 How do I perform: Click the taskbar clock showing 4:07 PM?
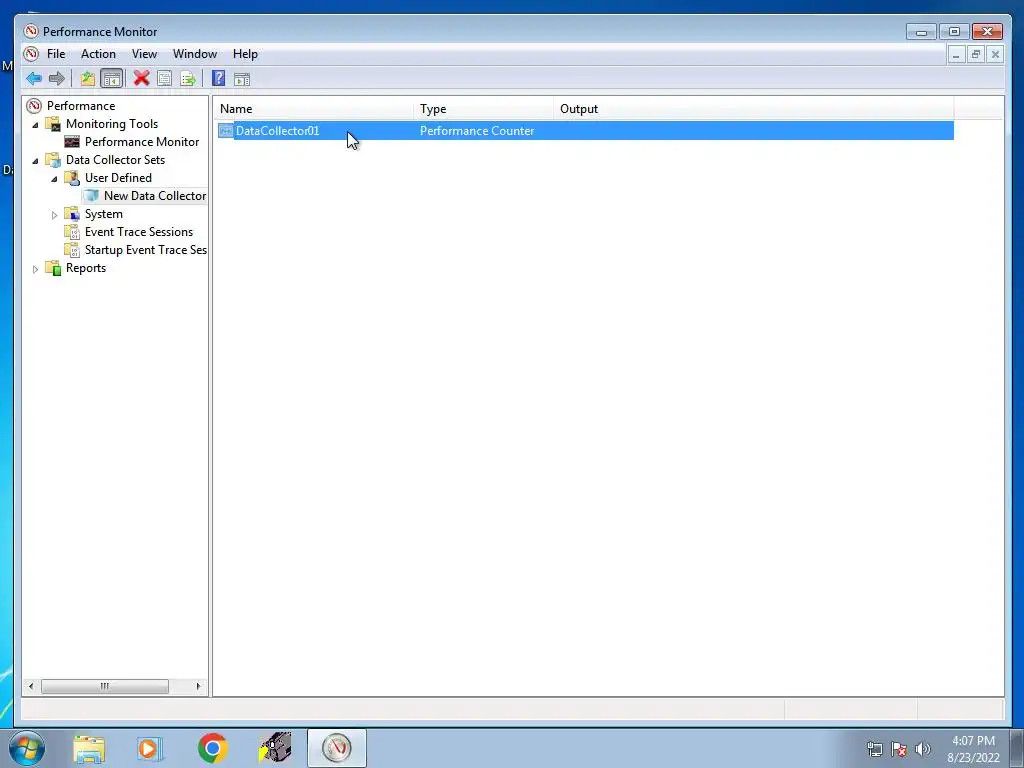pos(973,749)
